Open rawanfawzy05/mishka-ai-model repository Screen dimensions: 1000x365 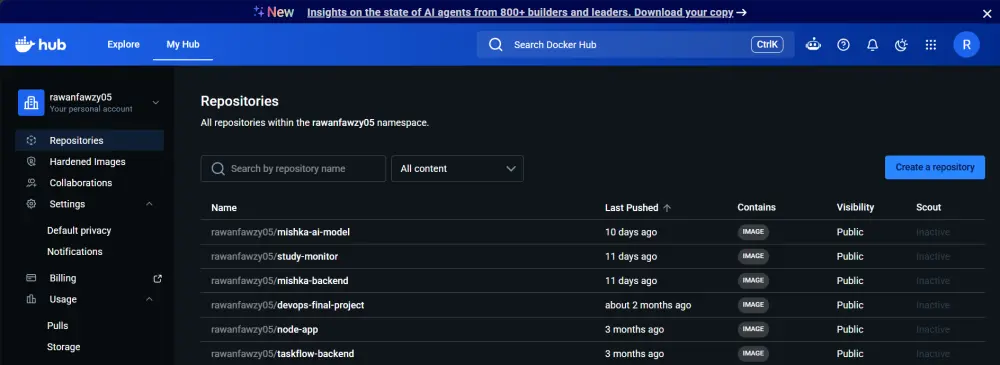281,232
